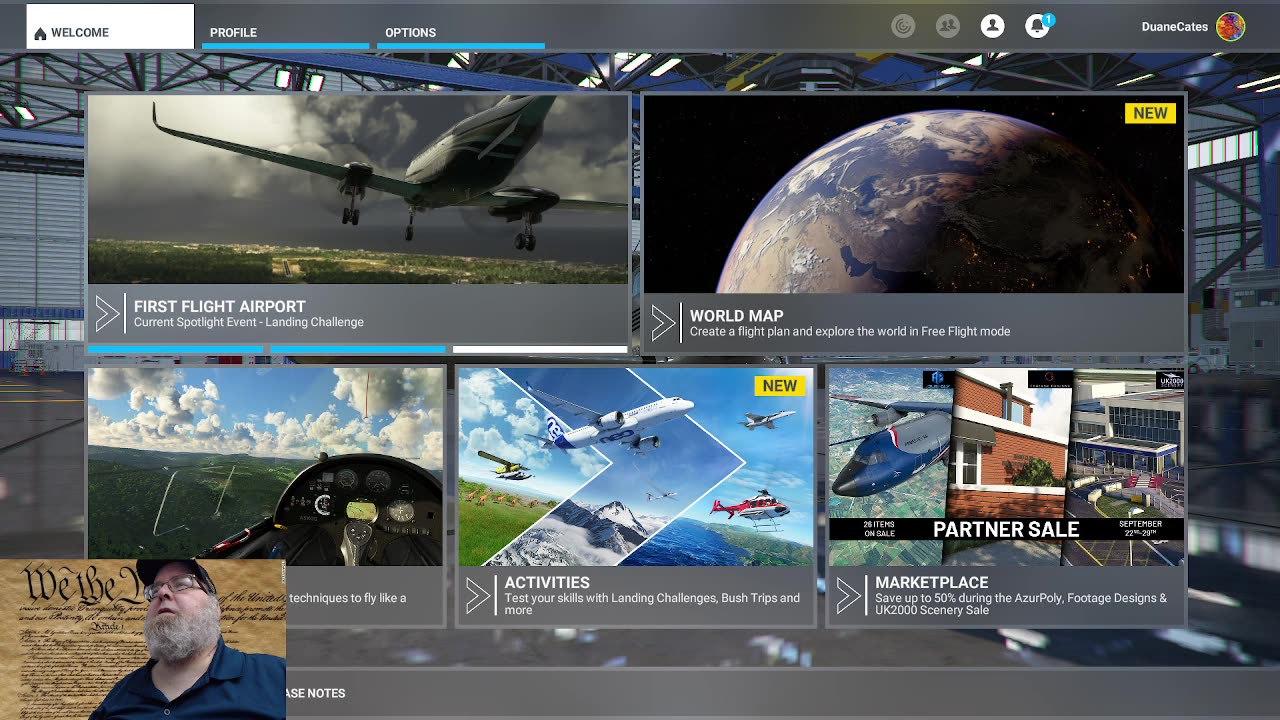This screenshot has height=720, width=1280.
Task: Open the friends group icon
Action: [948, 27]
